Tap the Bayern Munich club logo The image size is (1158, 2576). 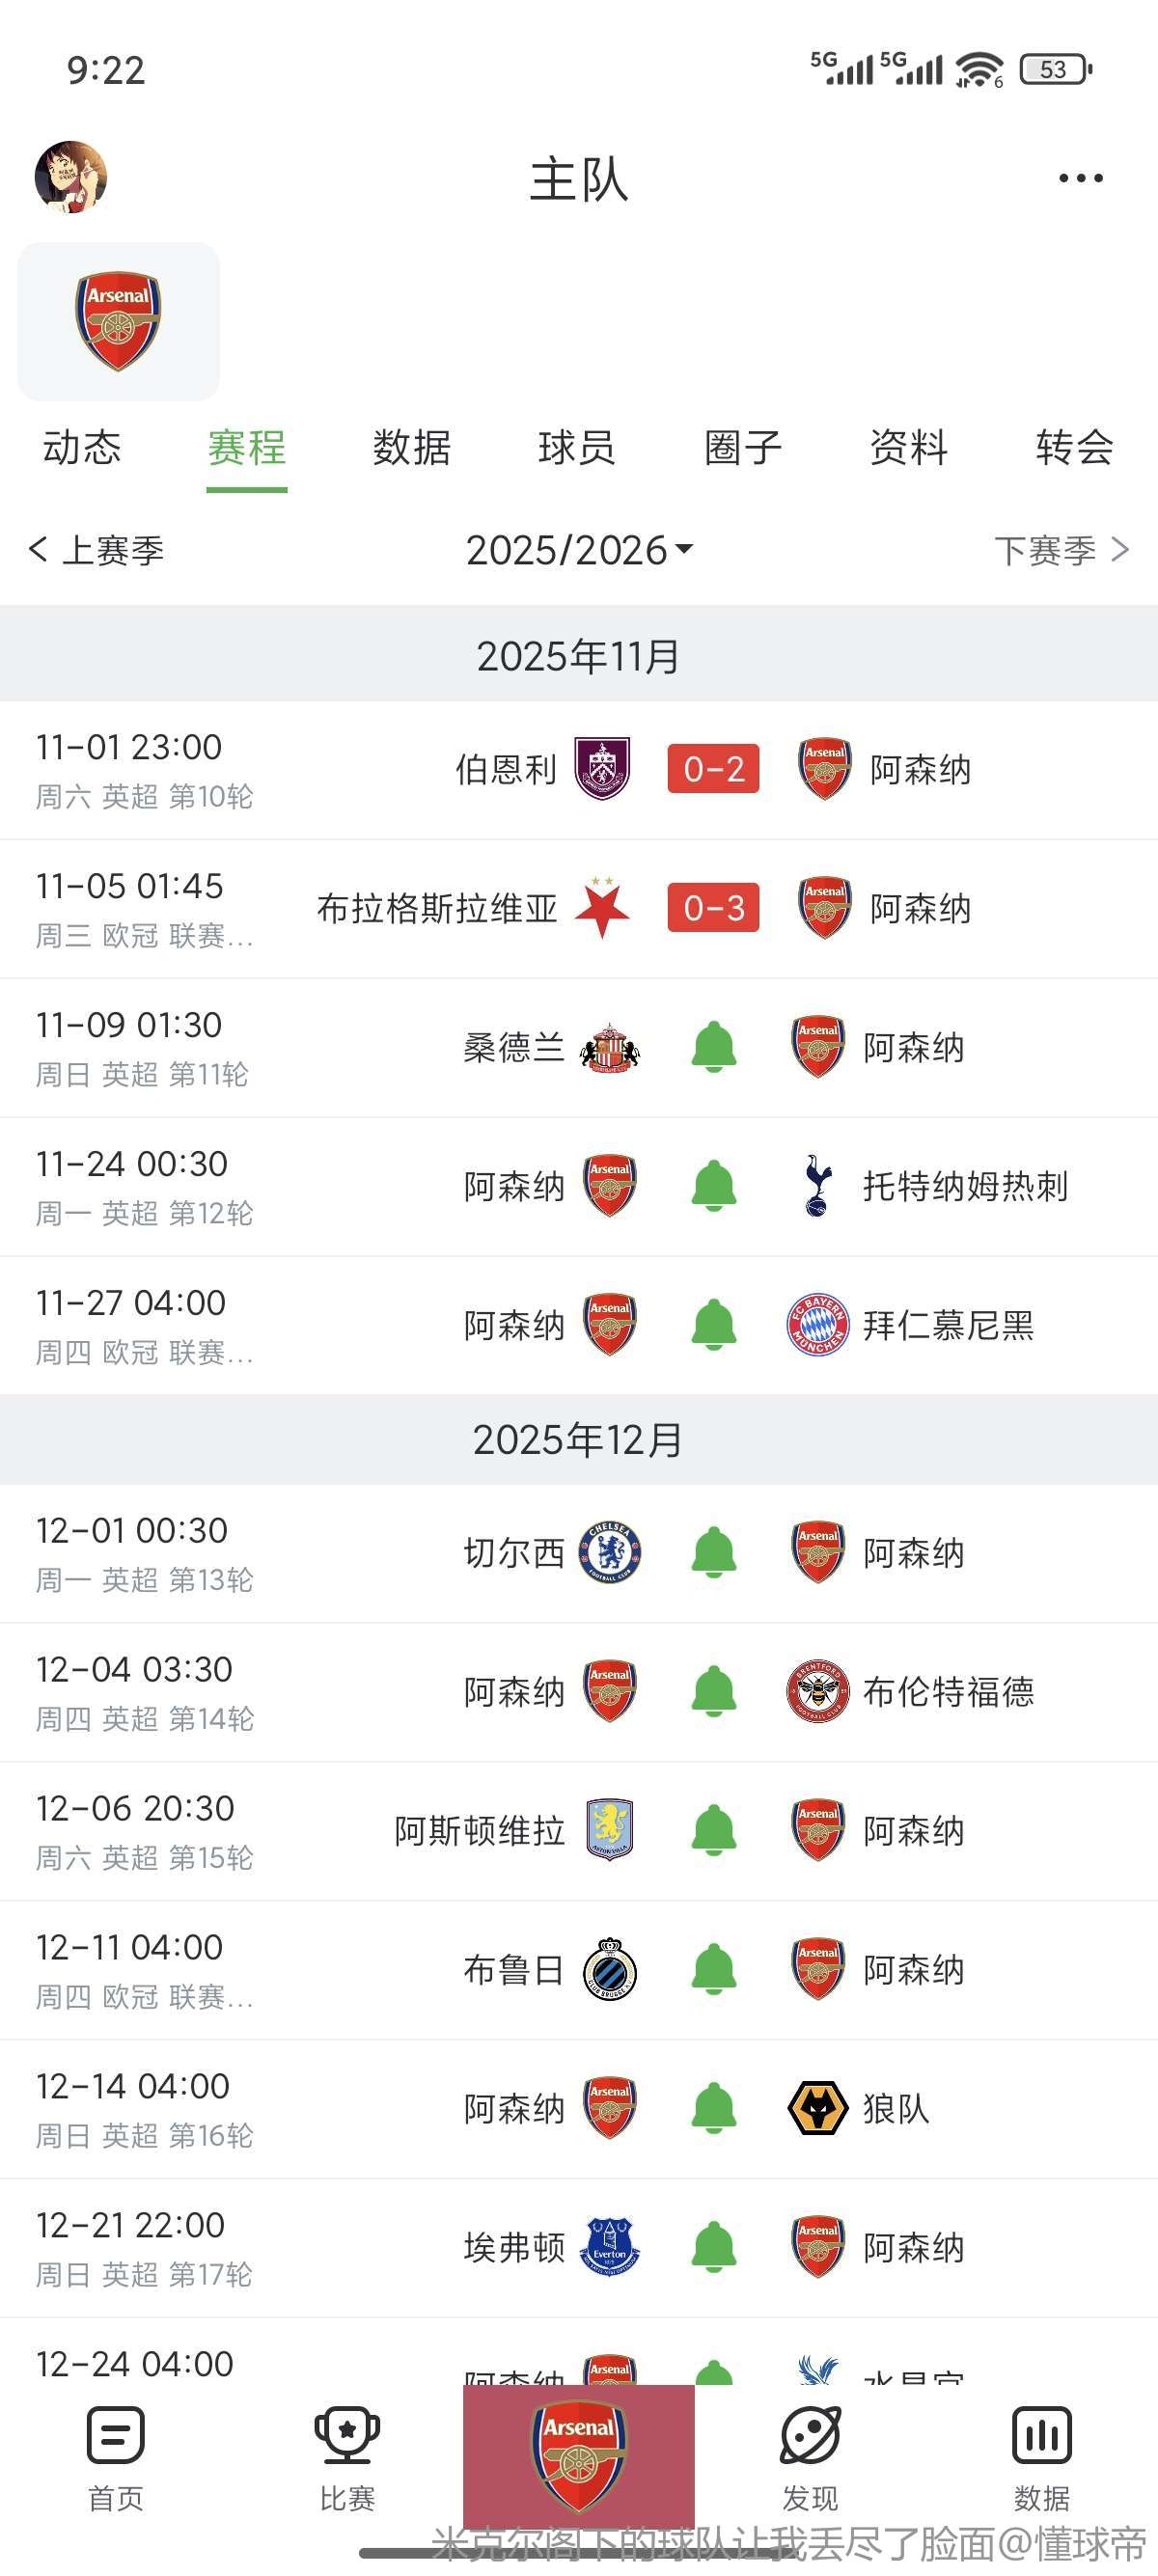click(x=817, y=1325)
